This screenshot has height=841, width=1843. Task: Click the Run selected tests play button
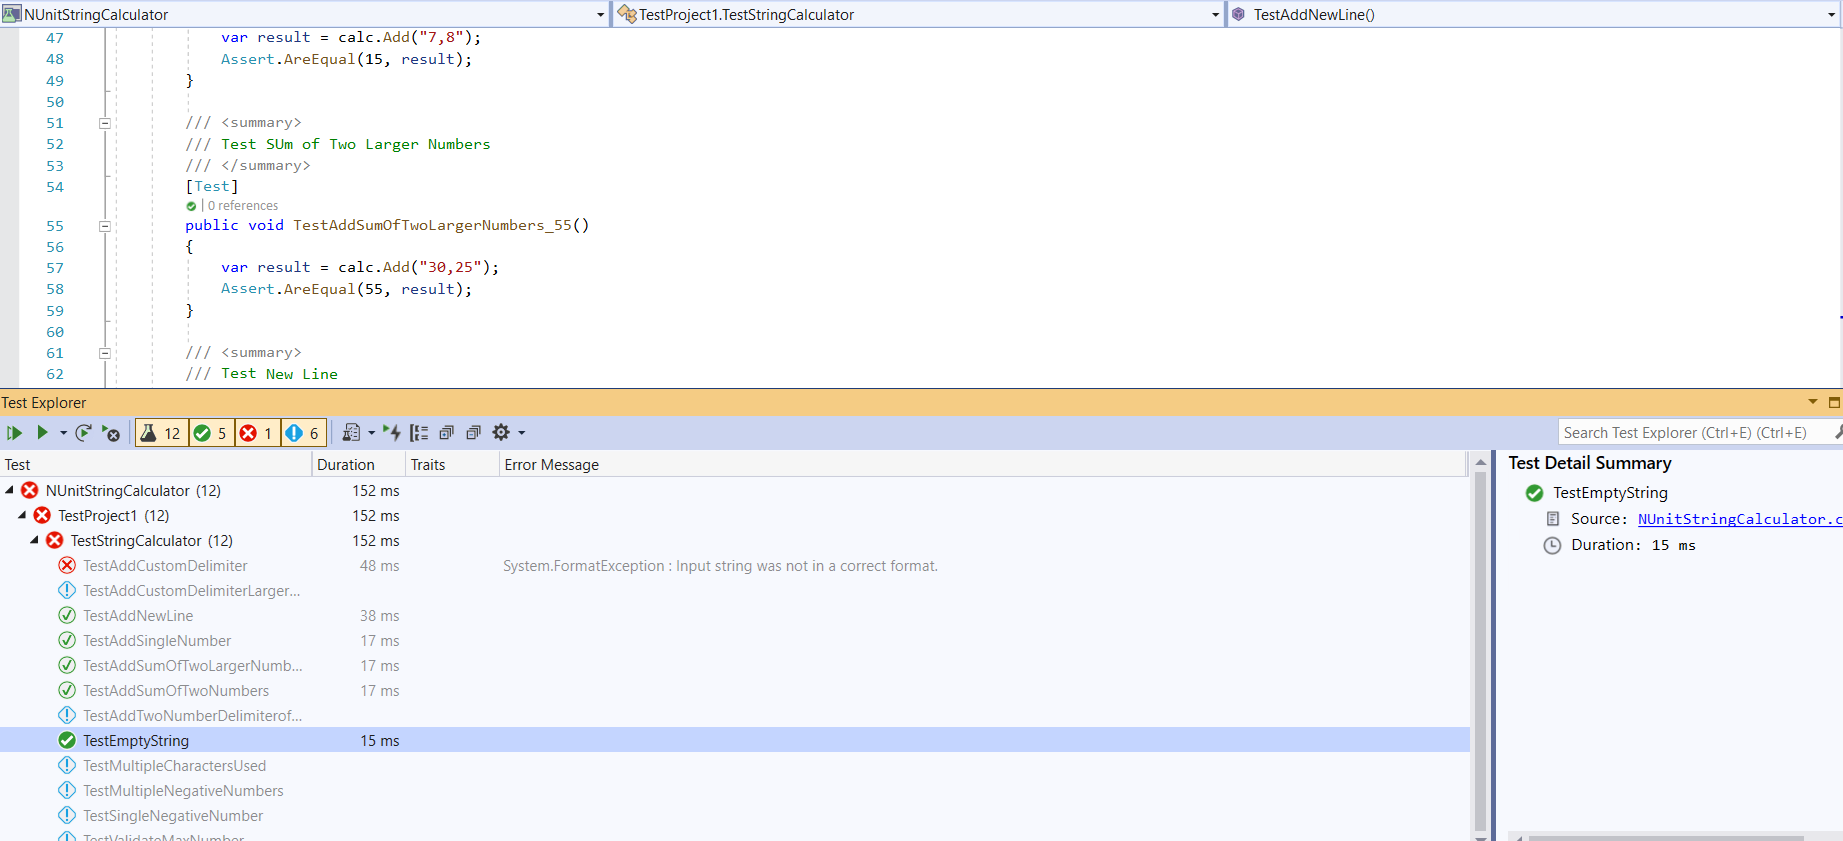point(42,433)
